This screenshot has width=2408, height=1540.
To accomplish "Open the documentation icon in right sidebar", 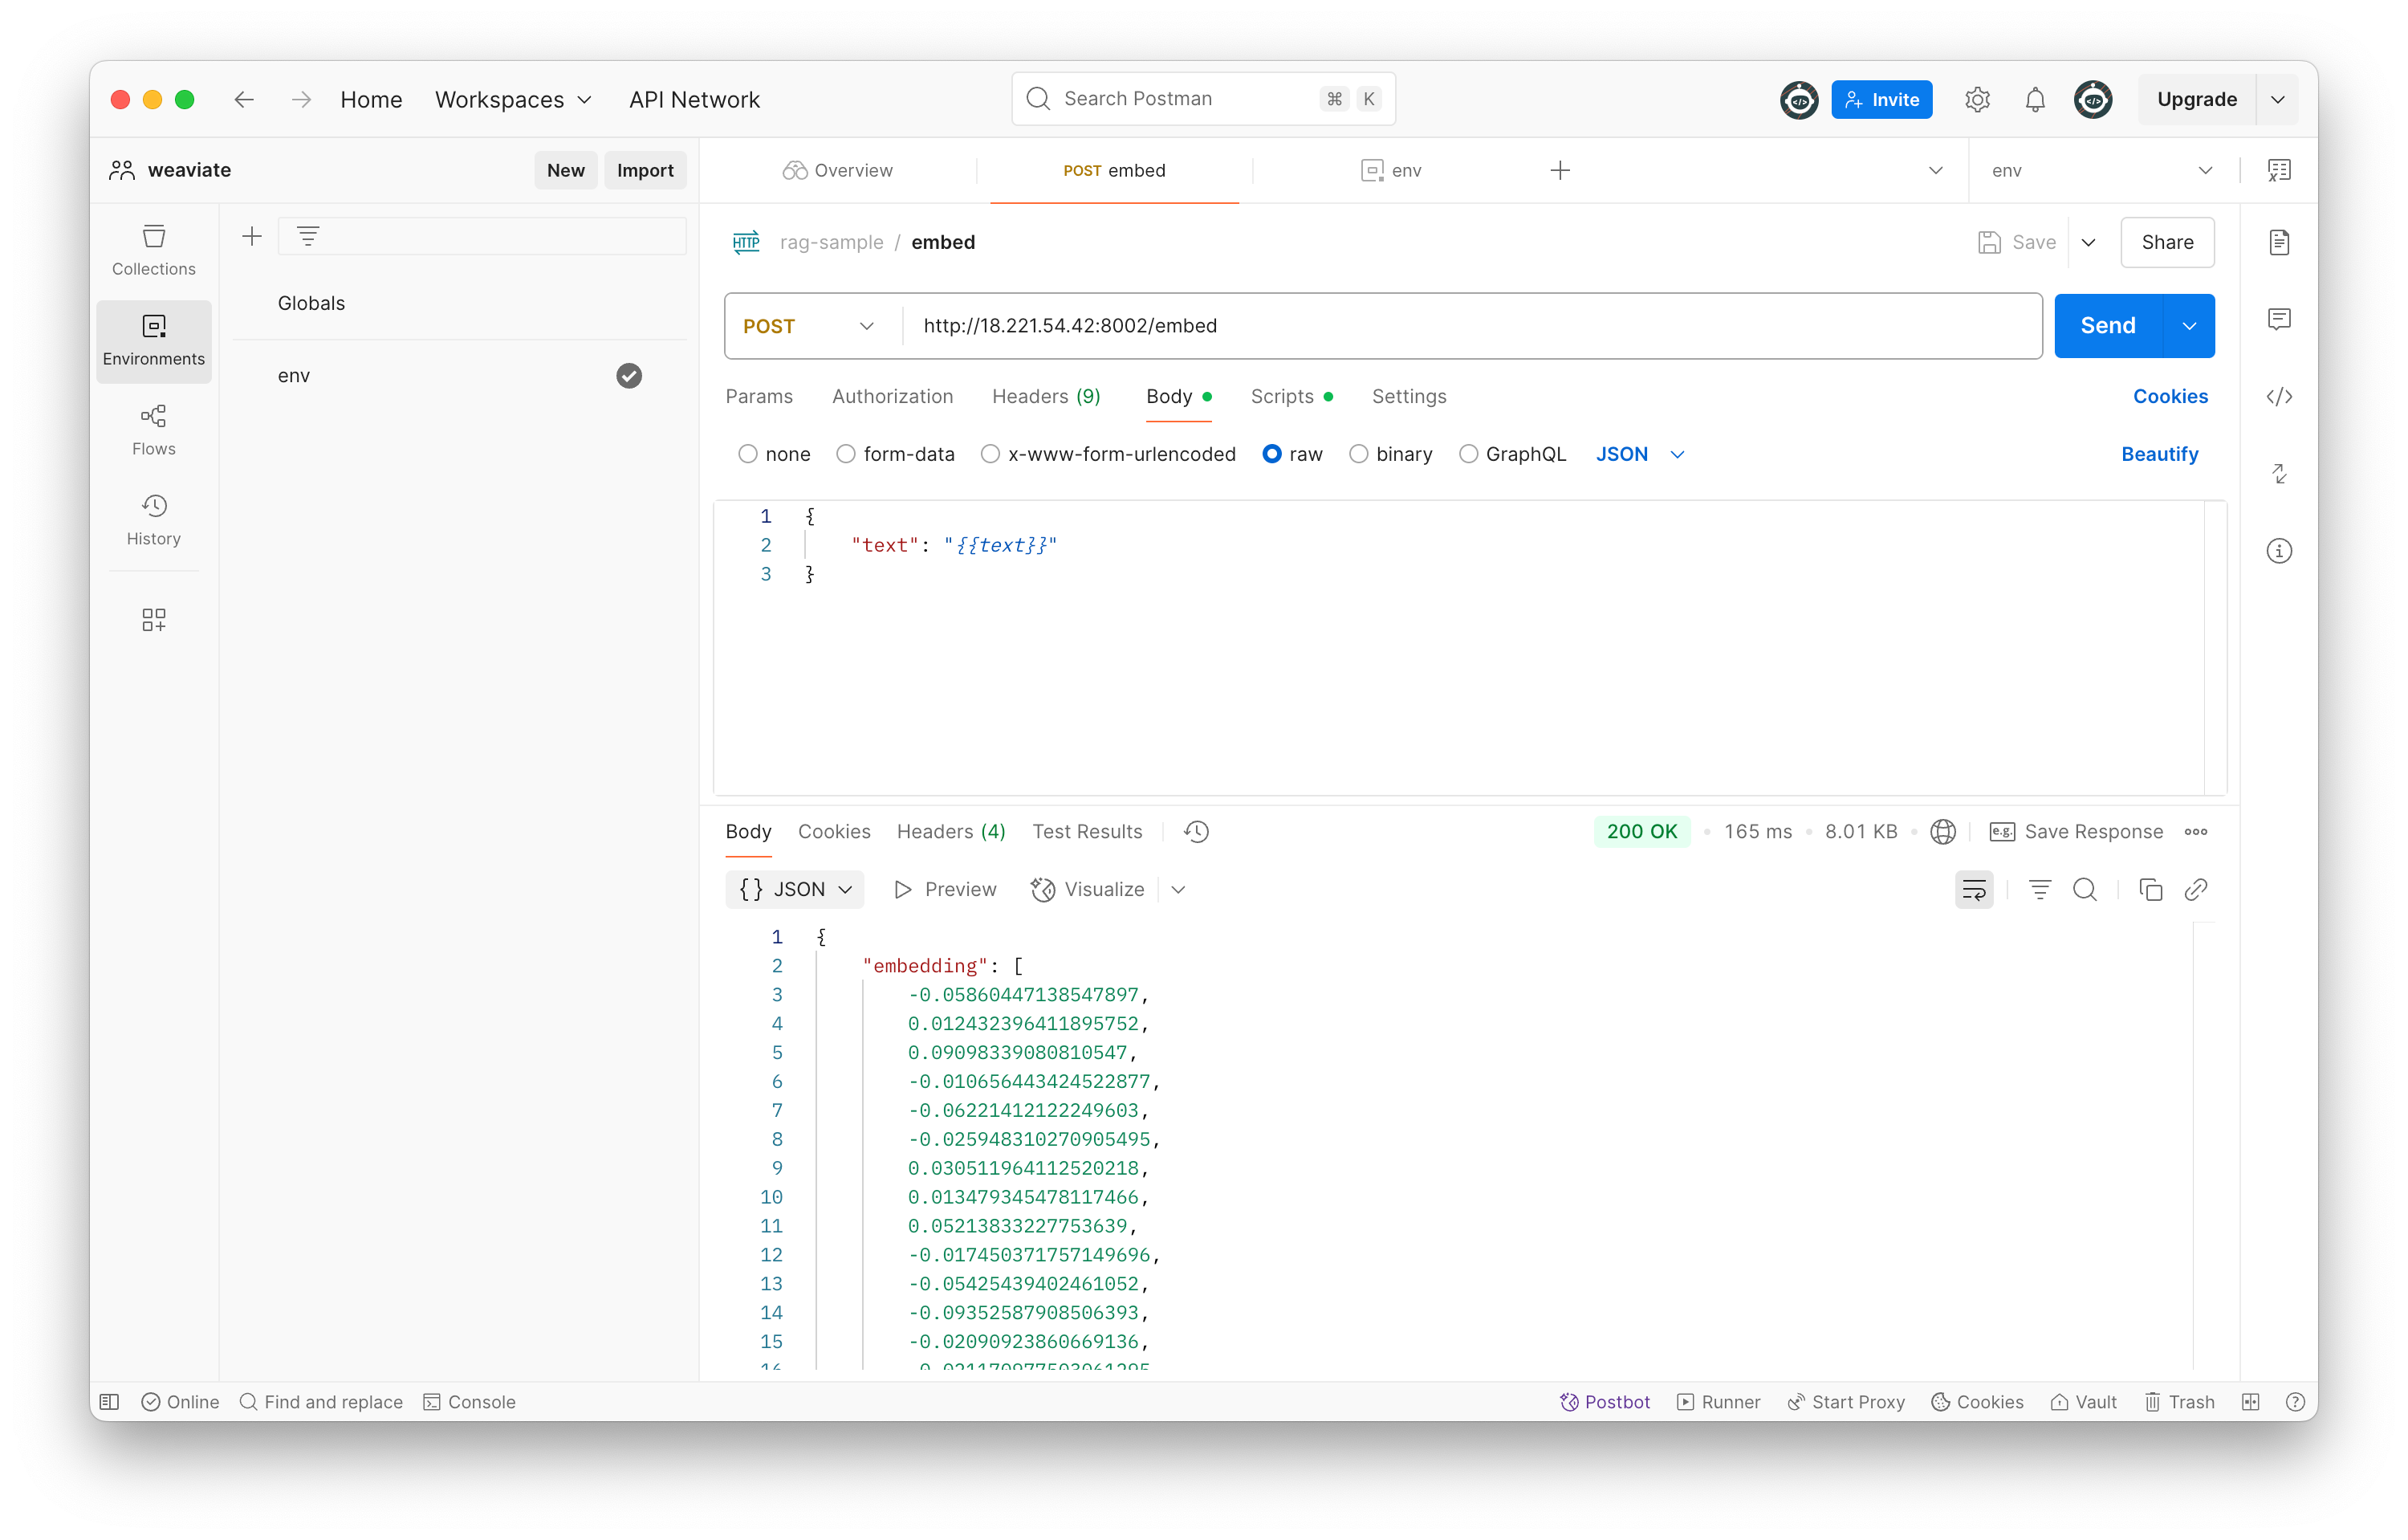I will tap(2279, 242).
